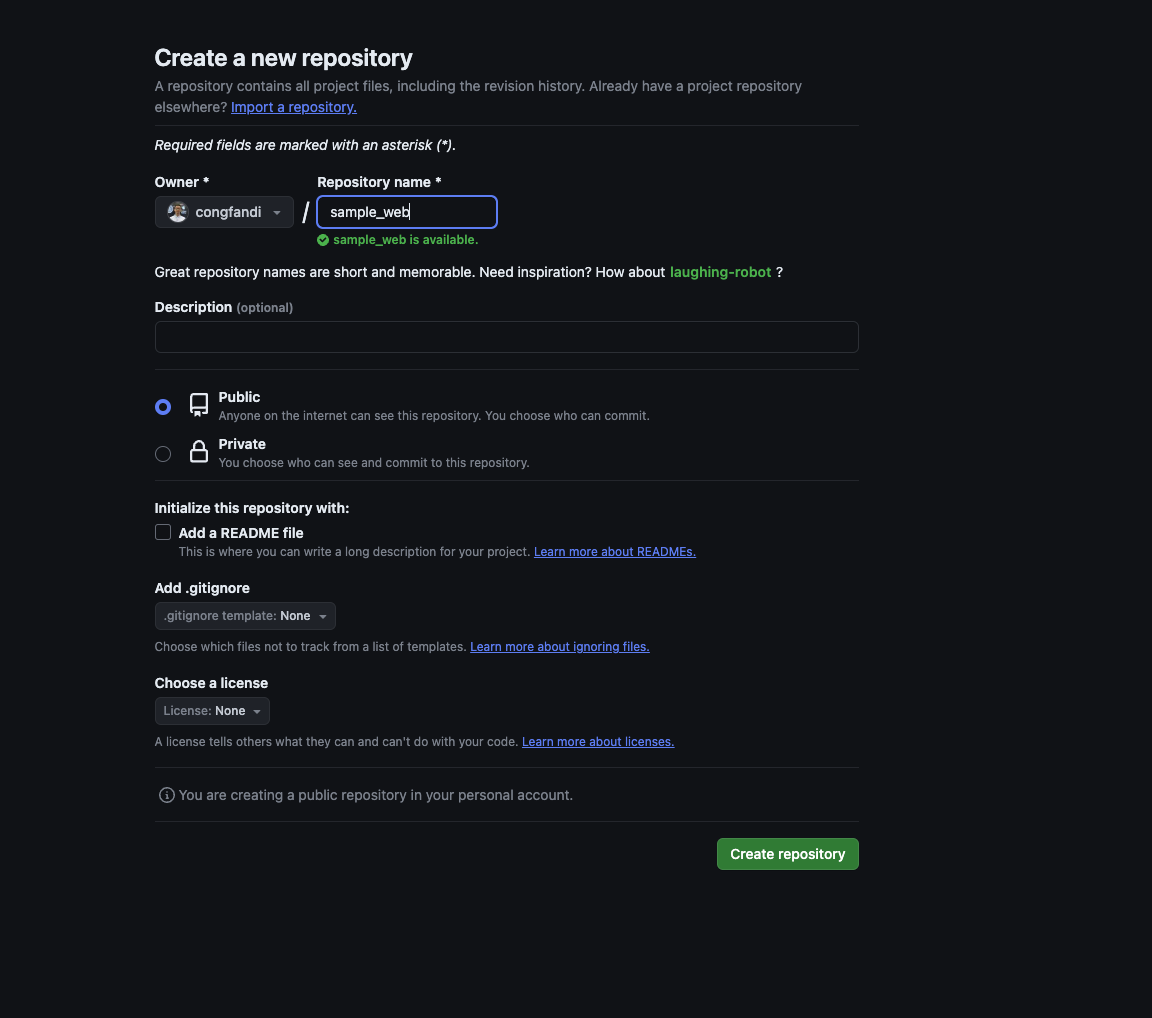The image size is (1152, 1018).
Task: Open Learn more about ignoring files link
Action: click(x=559, y=647)
